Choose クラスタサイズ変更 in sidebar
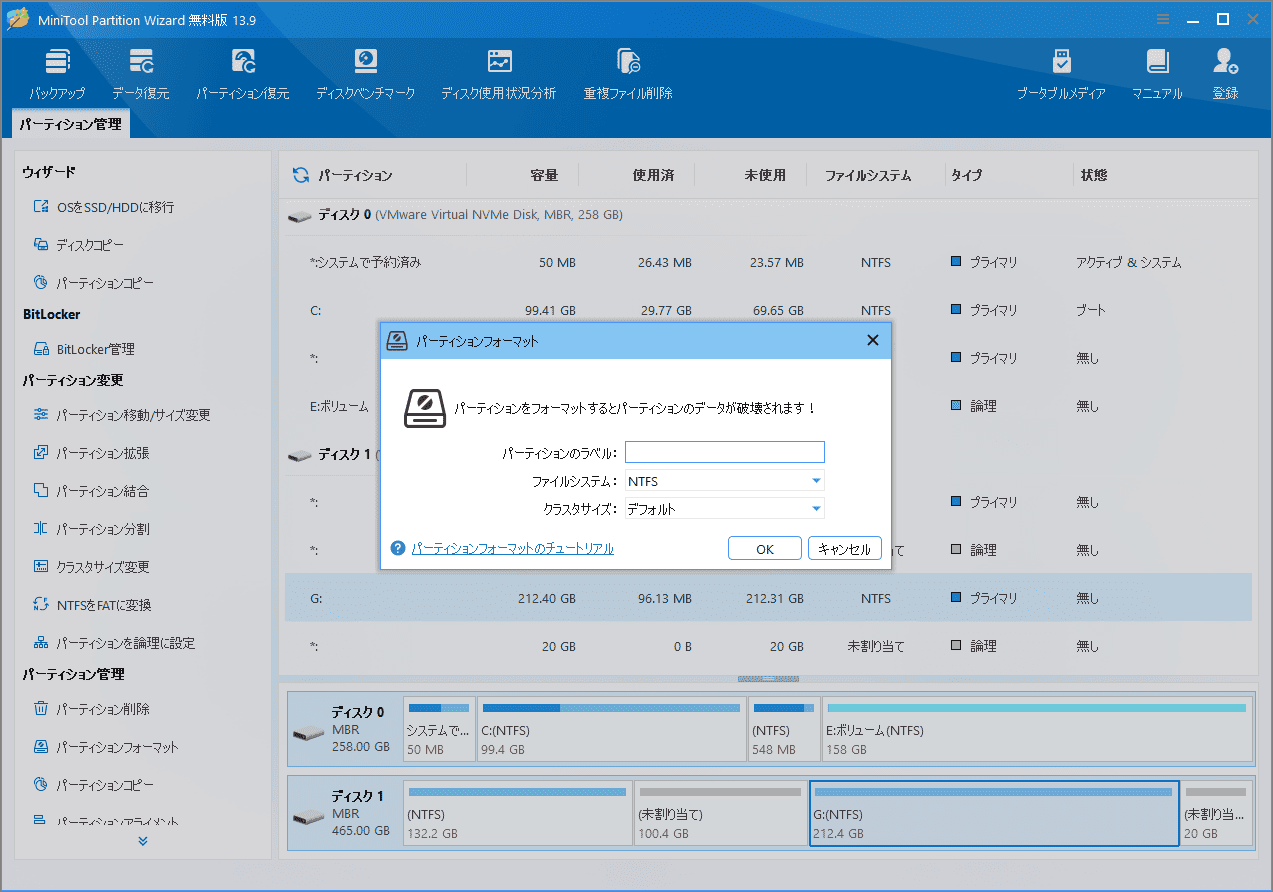 pyautogui.click(x=91, y=567)
